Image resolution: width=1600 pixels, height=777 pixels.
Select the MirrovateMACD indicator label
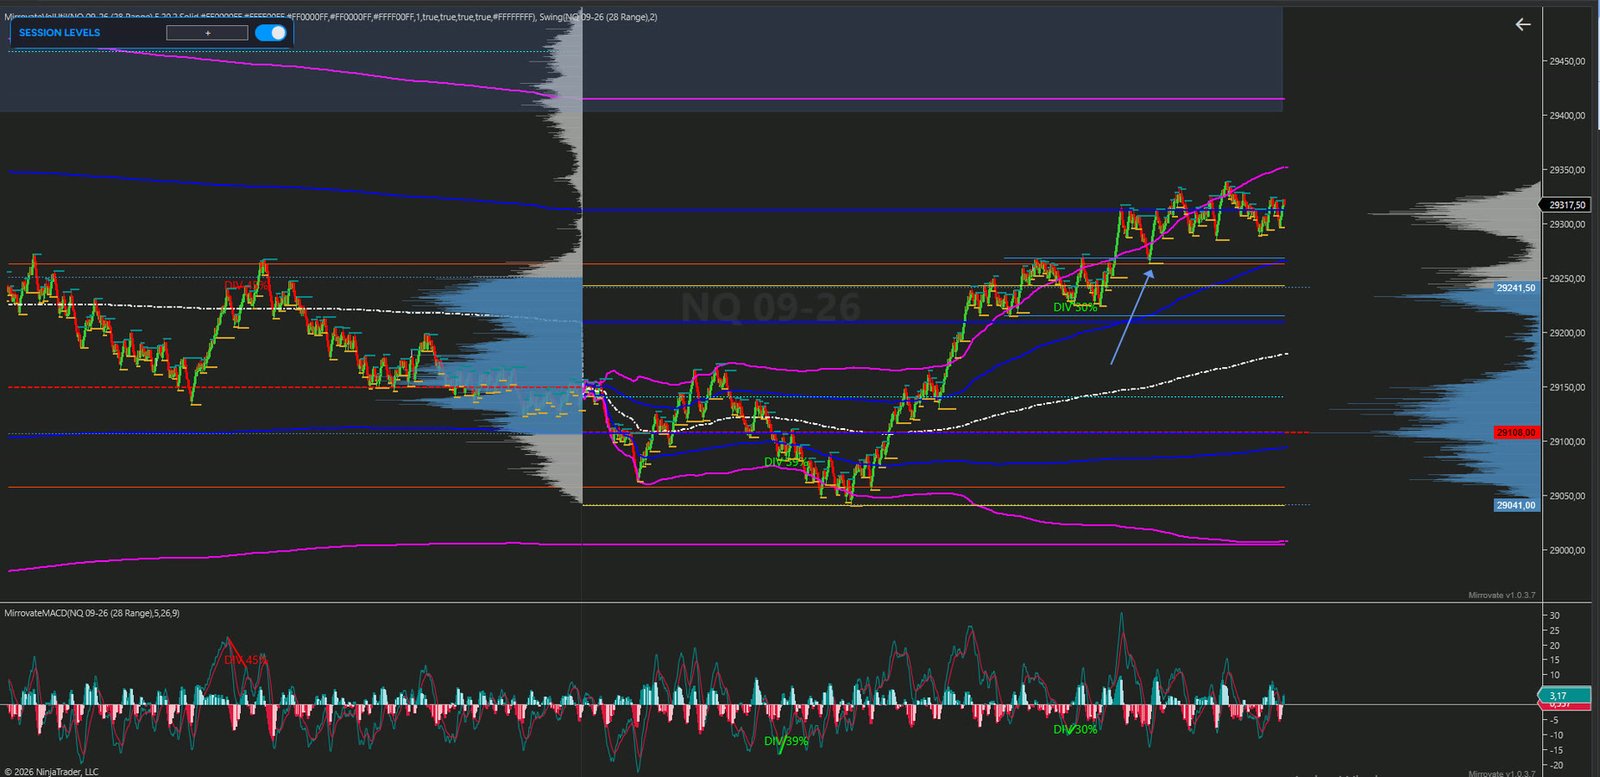(92, 613)
